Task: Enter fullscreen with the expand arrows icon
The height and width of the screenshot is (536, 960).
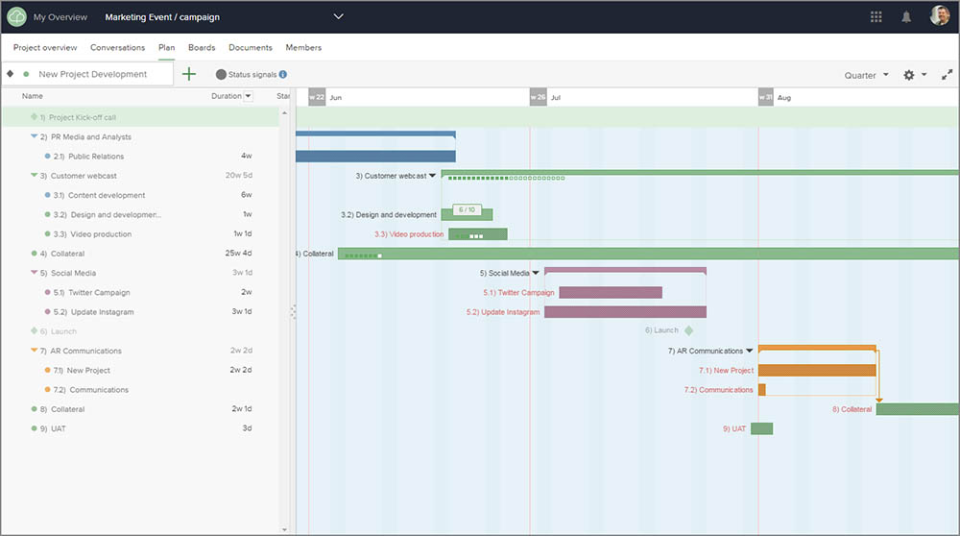Action: (x=947, y=75)
